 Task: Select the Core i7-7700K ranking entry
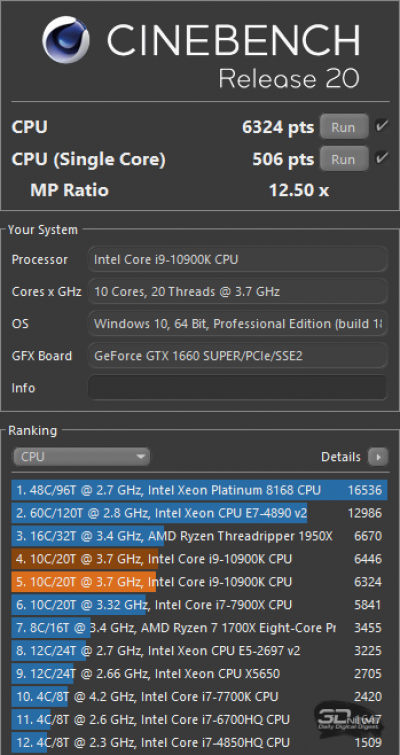(199, 697)
